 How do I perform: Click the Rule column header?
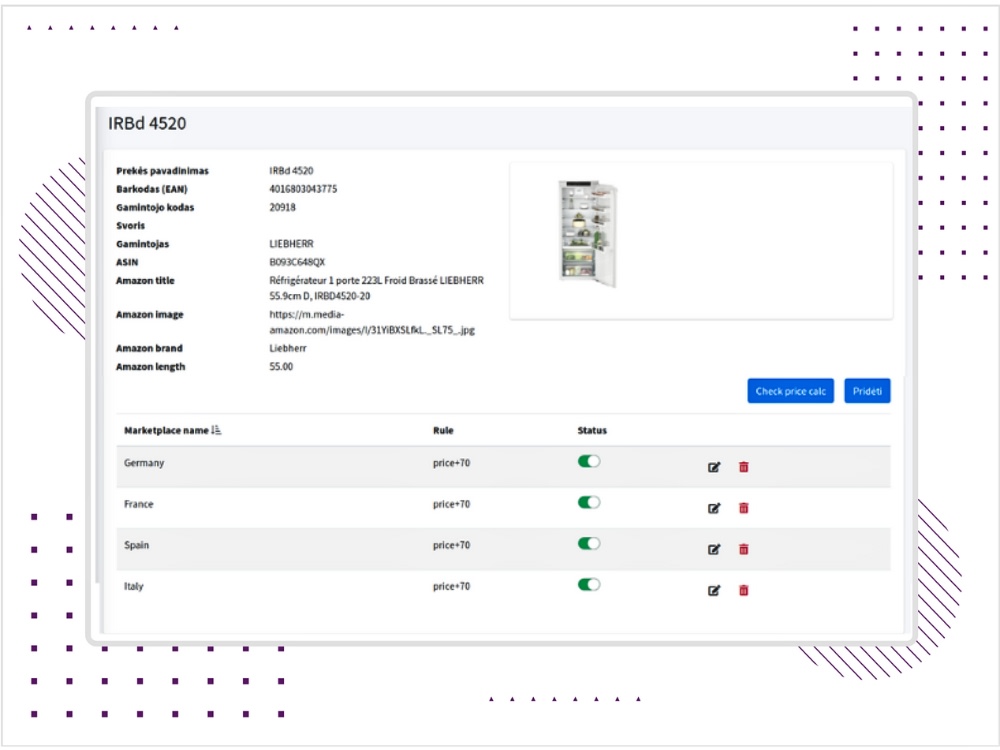(443, 430)
